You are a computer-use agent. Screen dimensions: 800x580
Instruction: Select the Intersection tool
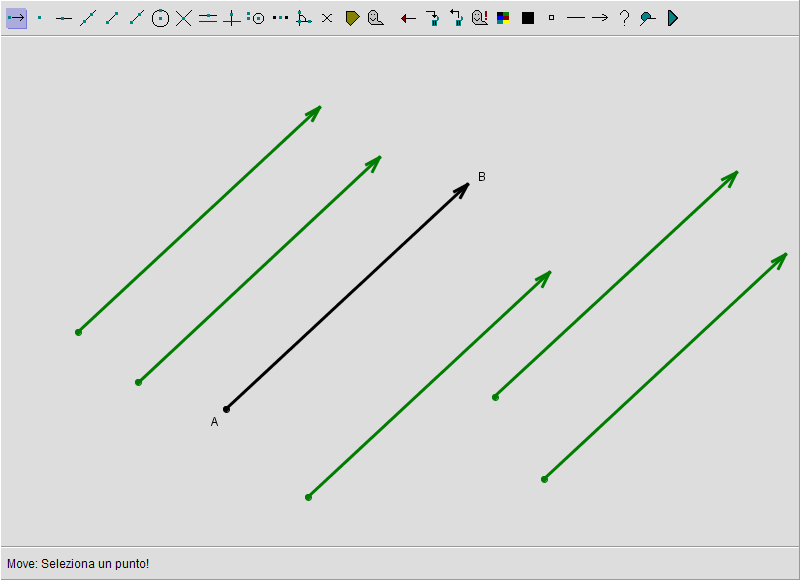click(184, 18)
